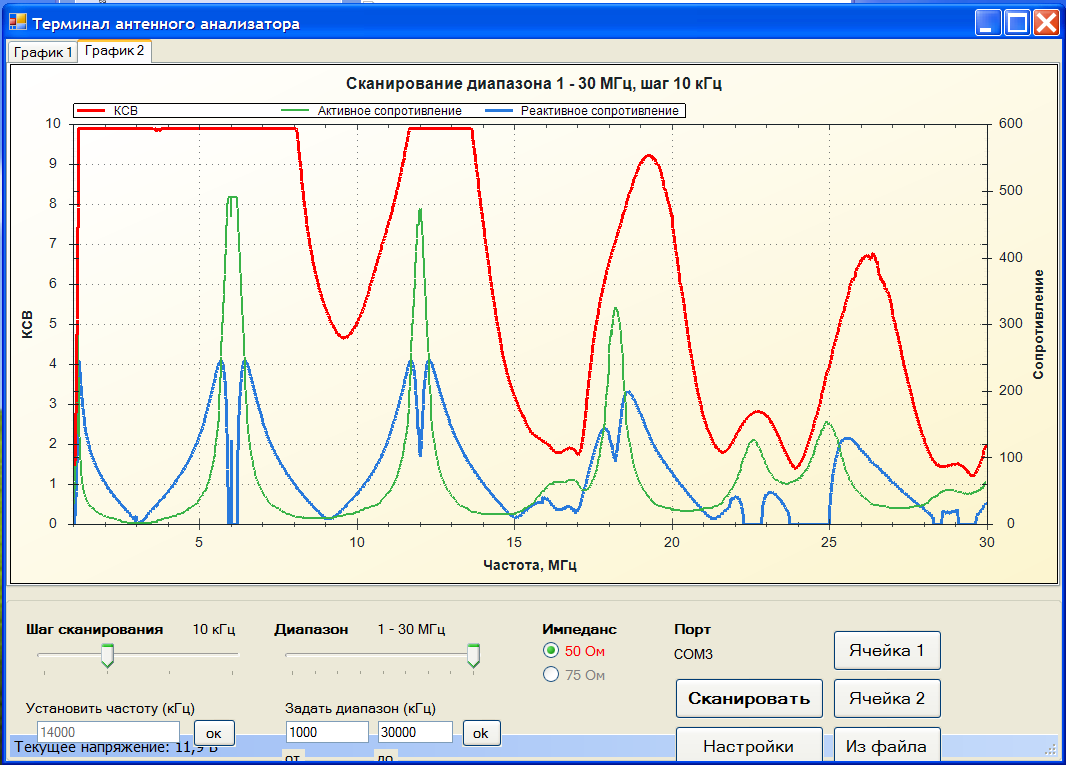Click the Шаг сканирования slider handle

[x=108, y=655]
